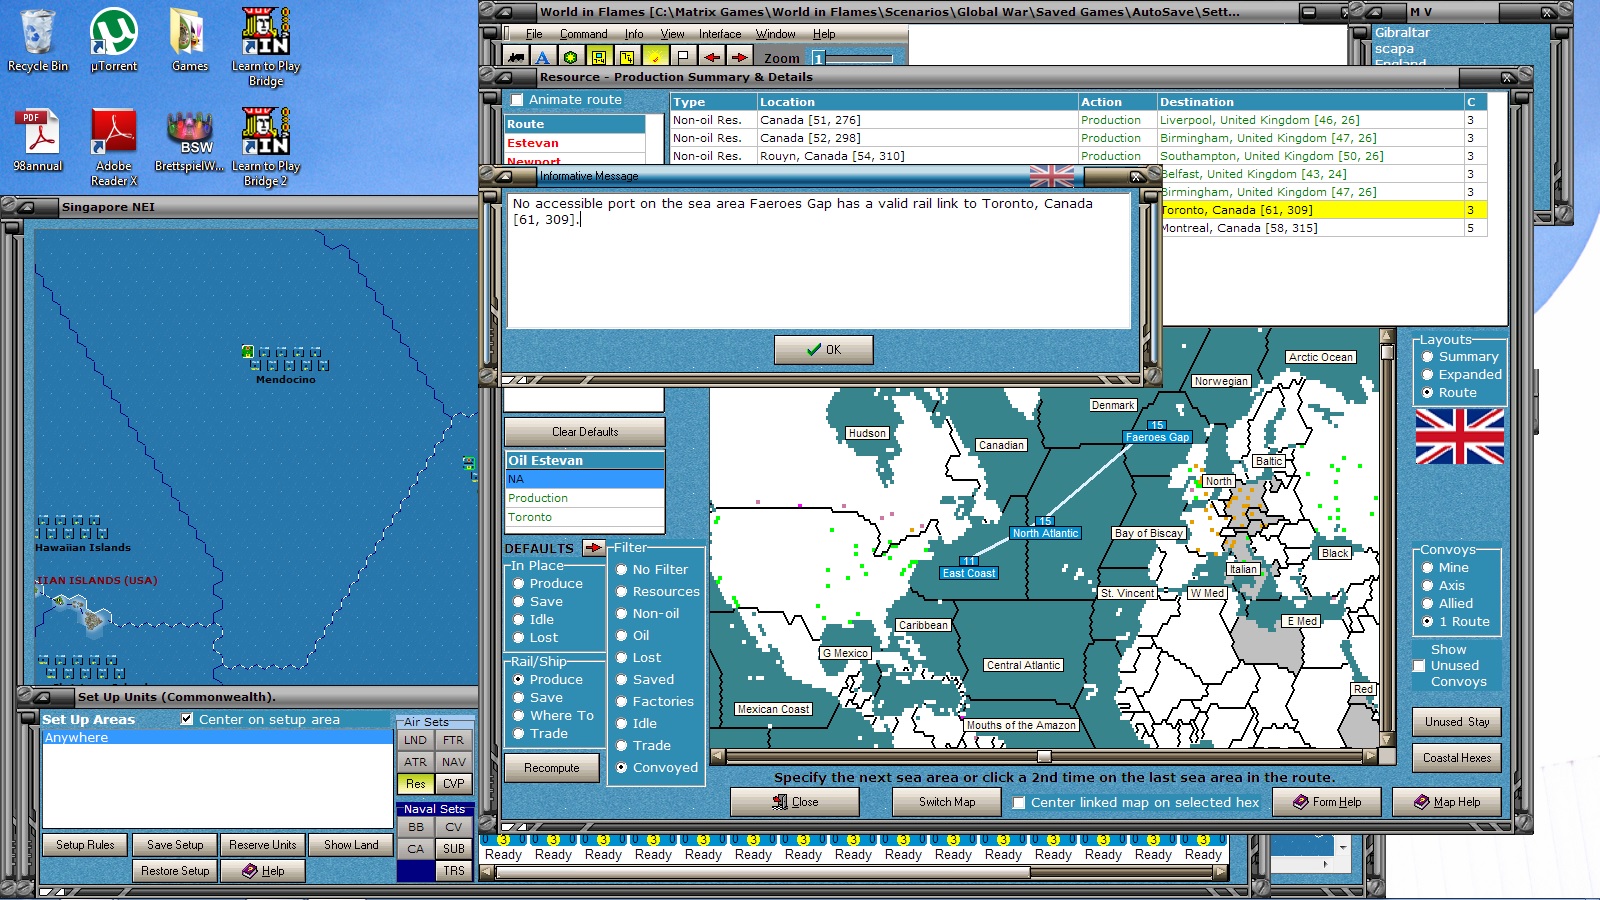Click the Recompute button
The image size is (1600, 900).
click(x=552, y=768)
